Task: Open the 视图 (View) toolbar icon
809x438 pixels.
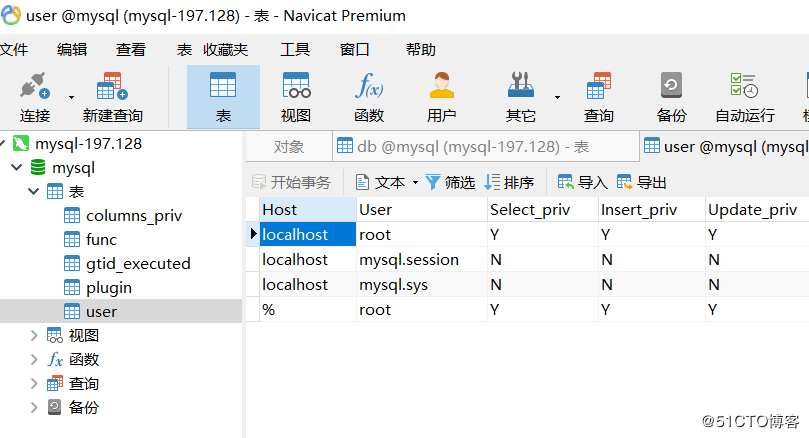Action: [296, 97]
